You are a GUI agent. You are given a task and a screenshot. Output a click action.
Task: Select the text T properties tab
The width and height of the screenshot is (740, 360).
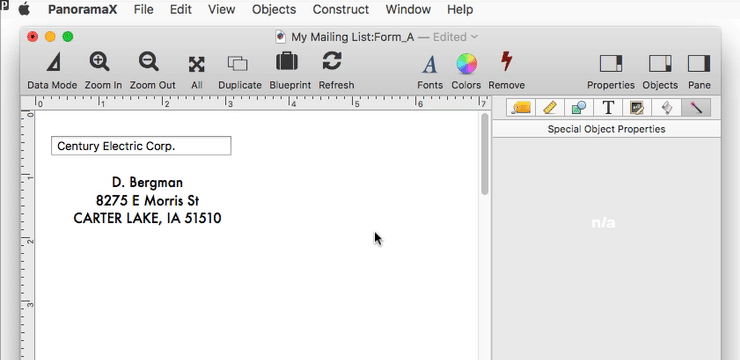point(608,108)
